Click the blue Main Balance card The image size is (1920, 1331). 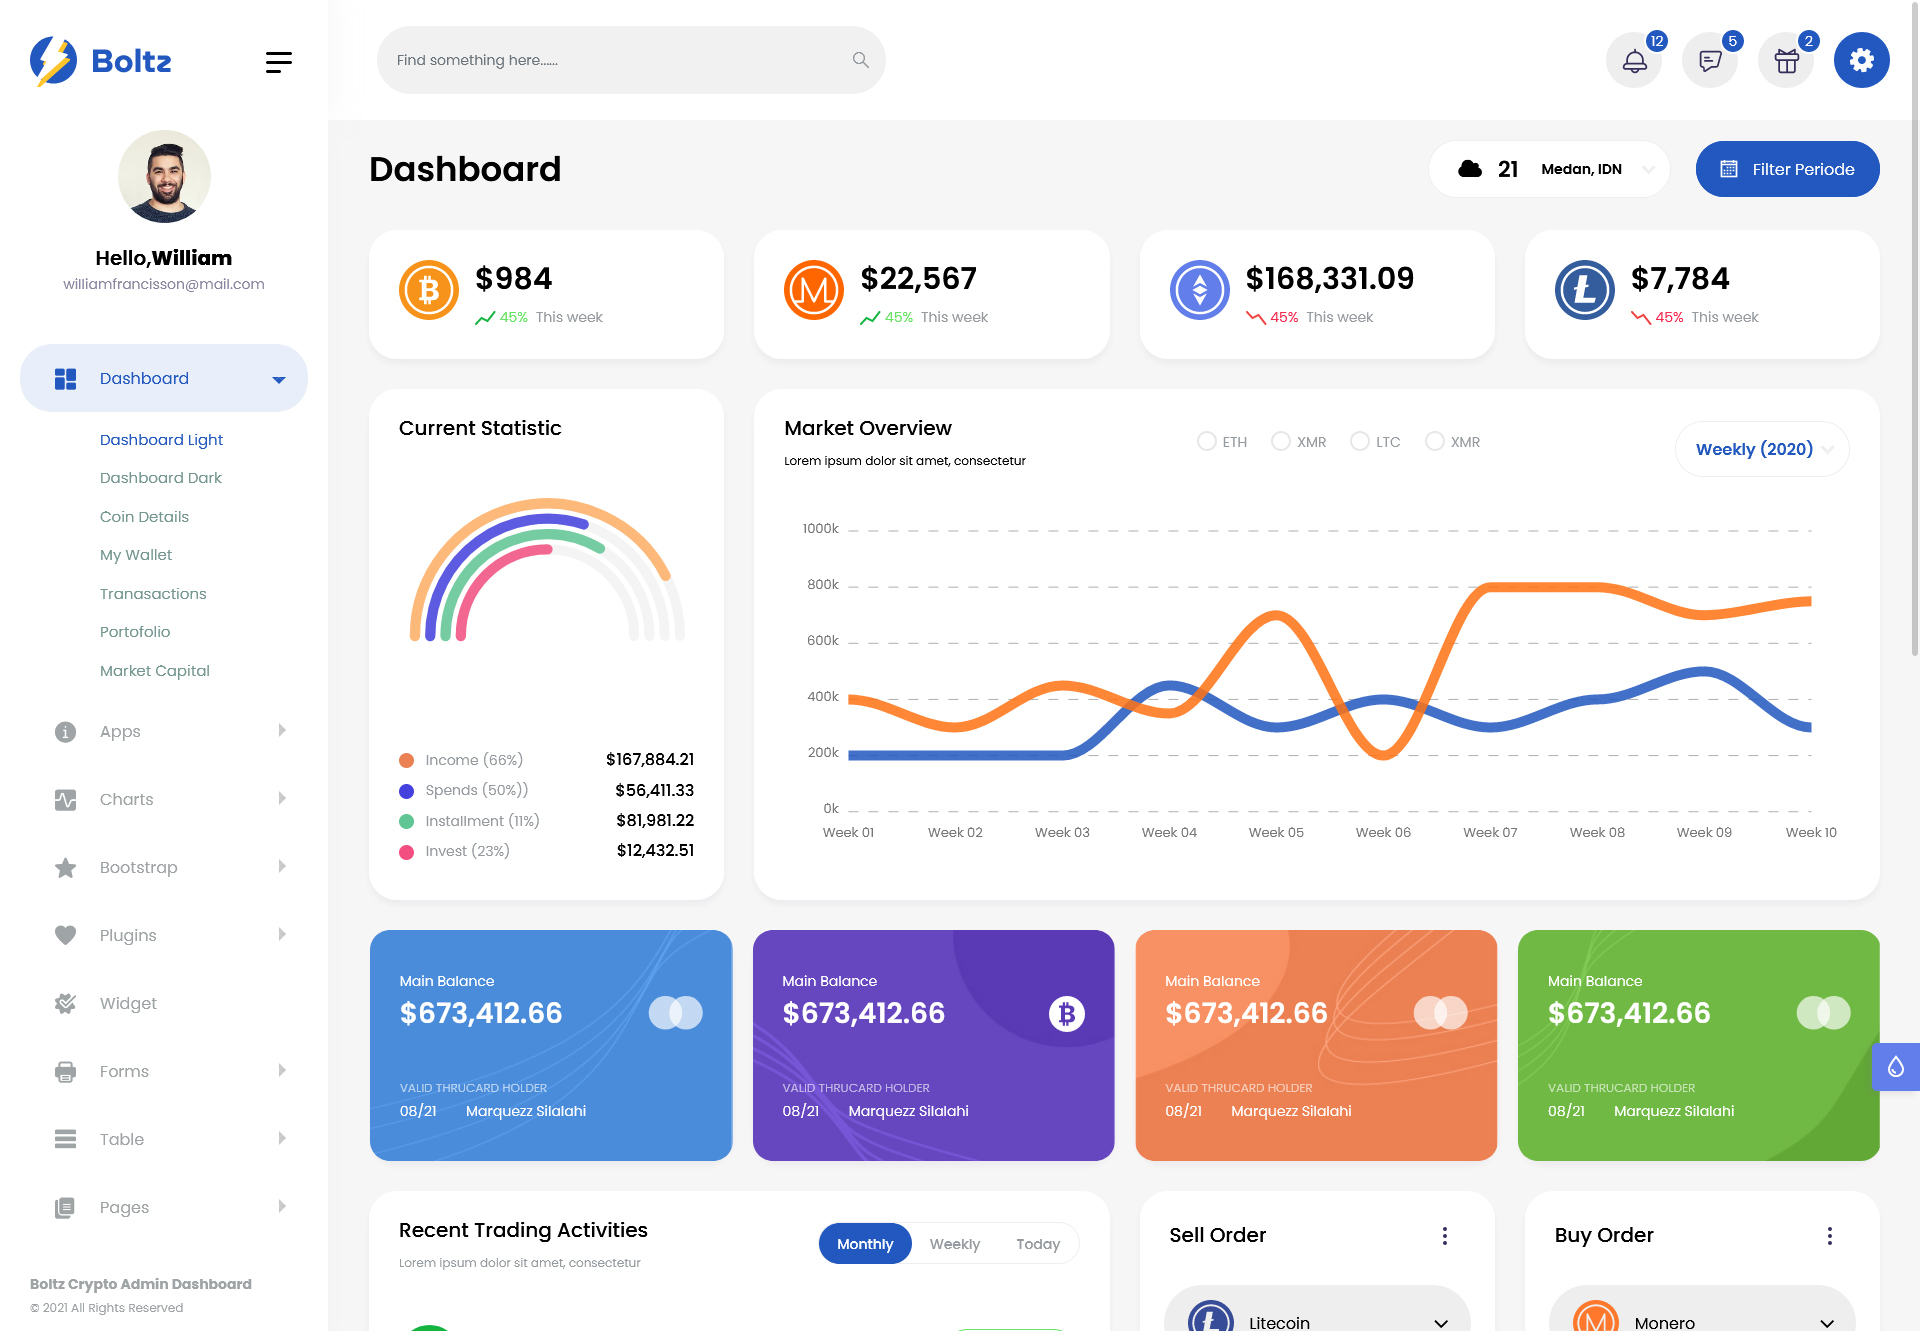pyautogui.click(x=551, y=1045)
